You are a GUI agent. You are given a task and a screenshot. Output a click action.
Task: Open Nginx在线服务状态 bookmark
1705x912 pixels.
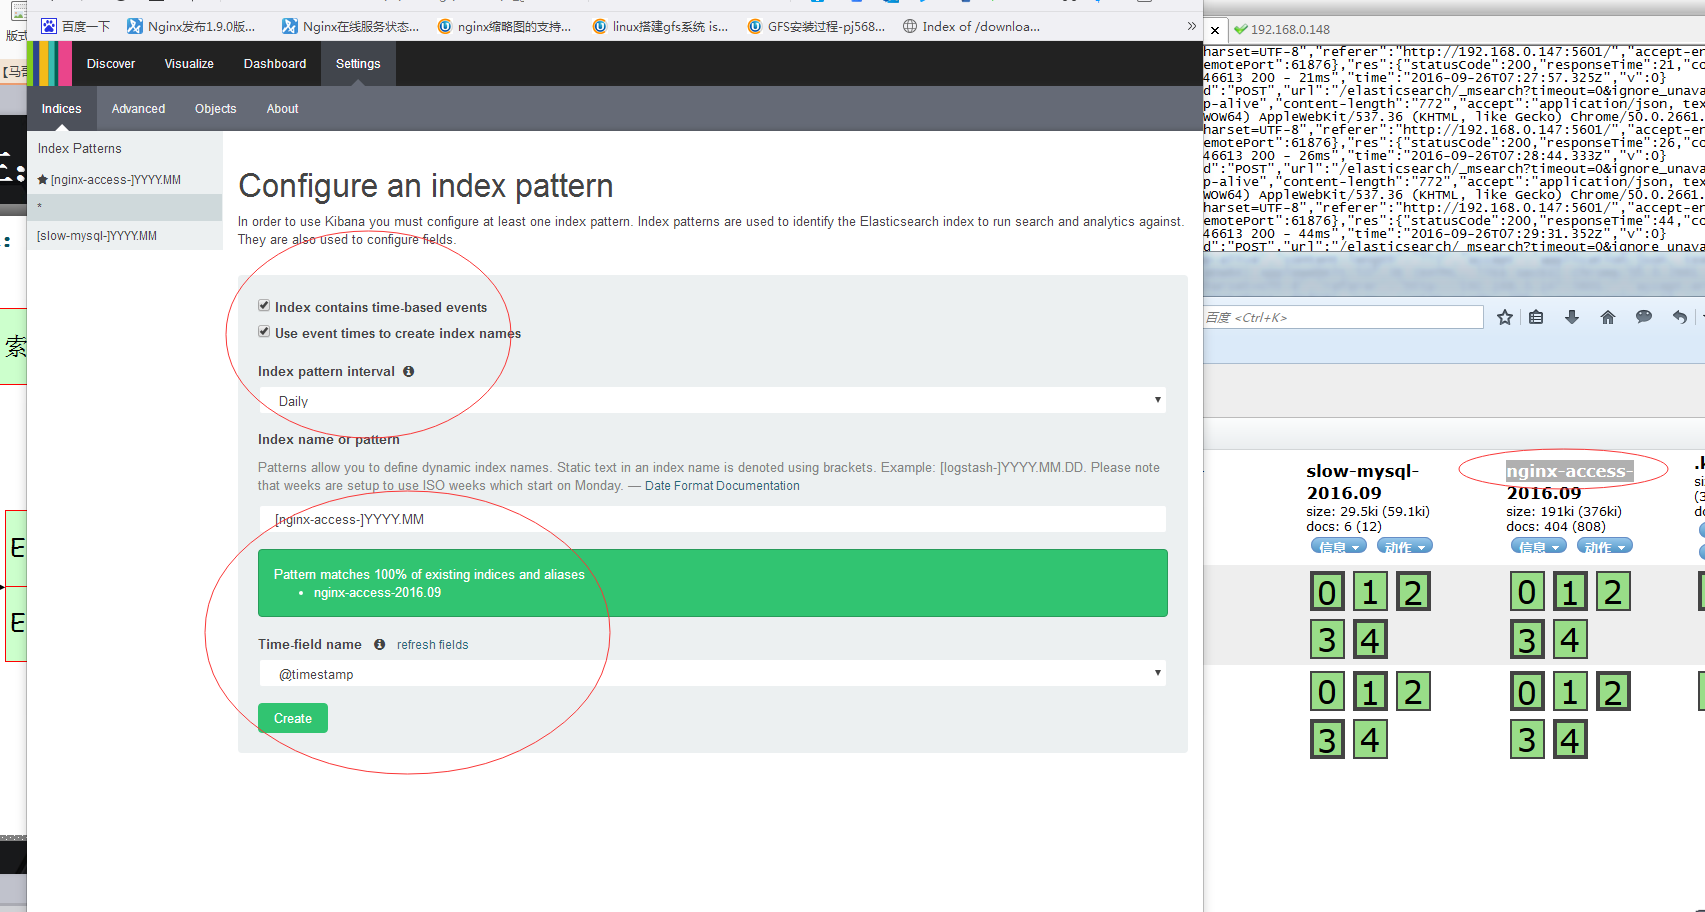(x=351, y=27)
